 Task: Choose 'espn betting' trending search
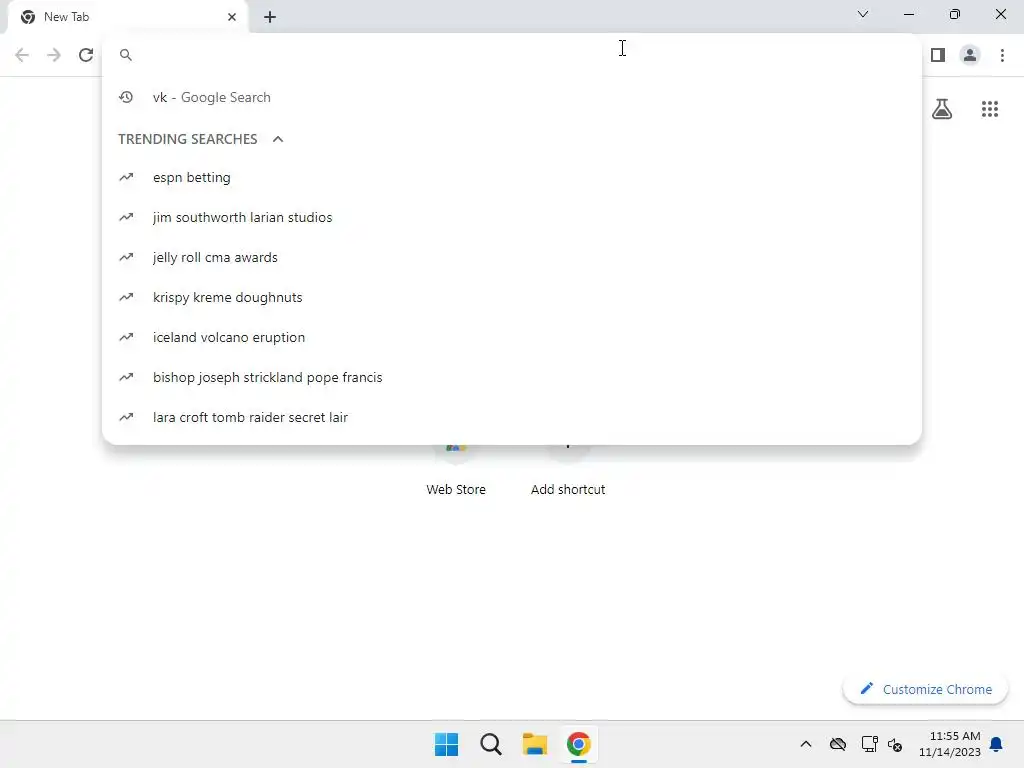pos(511,177)
